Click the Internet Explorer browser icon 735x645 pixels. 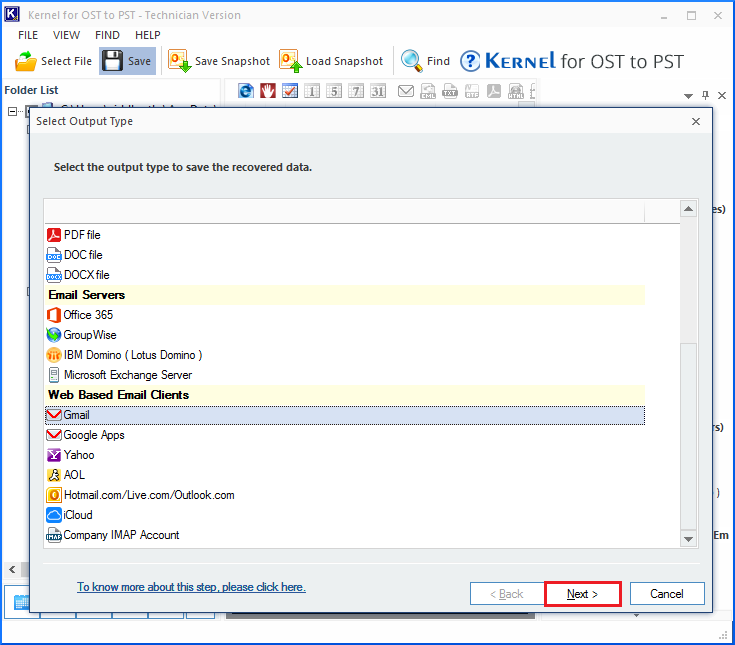[246, 90]
